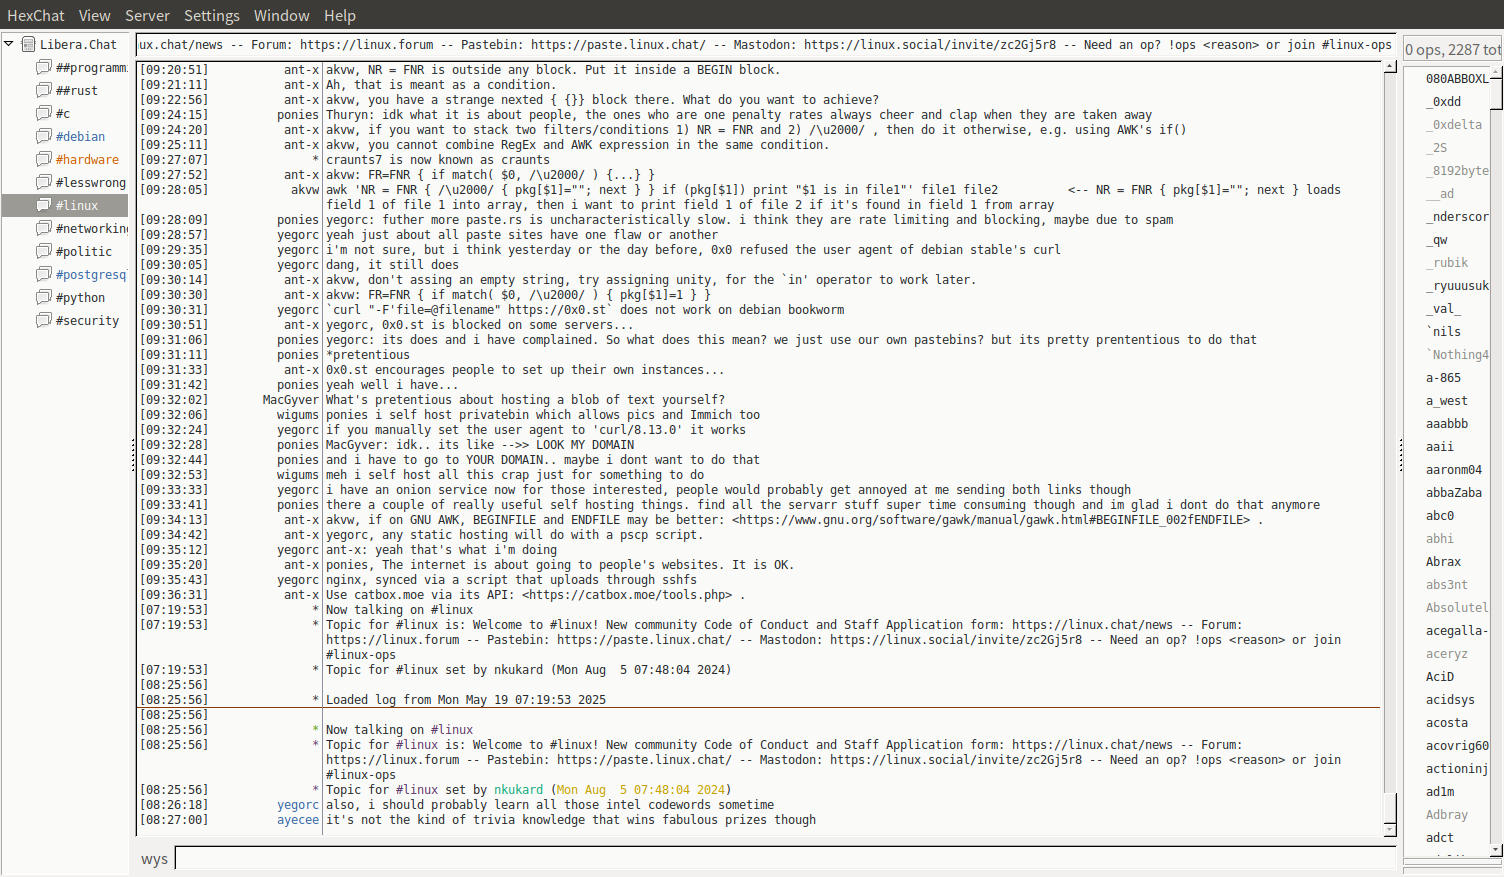
Task: Select user a-865 in user list
Action: click(1444, 378)
